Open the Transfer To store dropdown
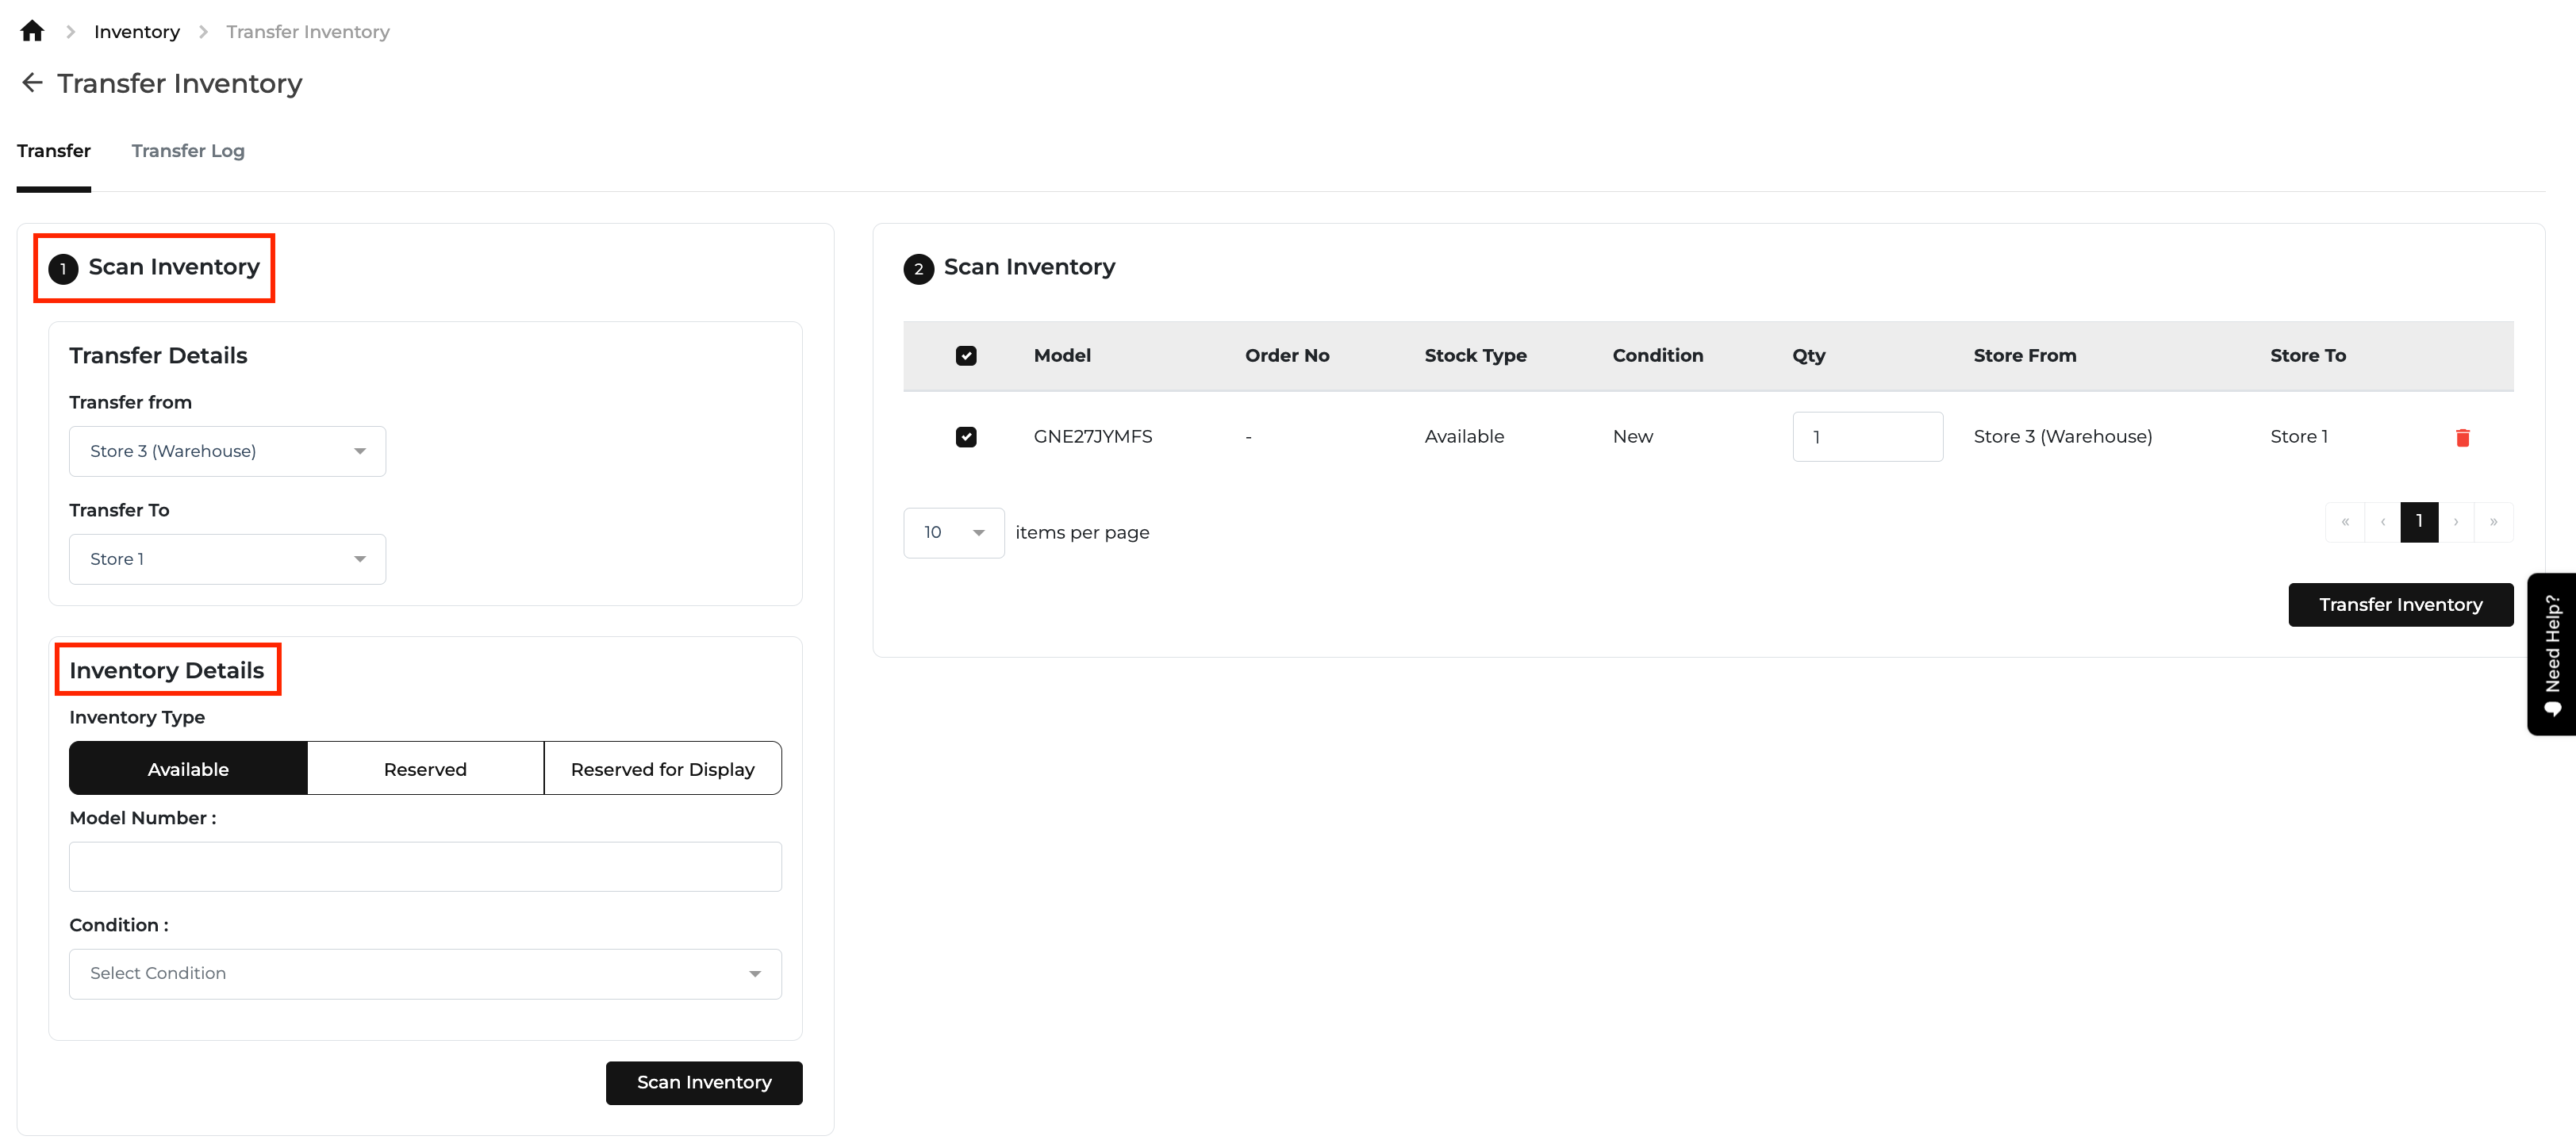The height and width of the screenshot is (1140, 2576). click(227, 559)
